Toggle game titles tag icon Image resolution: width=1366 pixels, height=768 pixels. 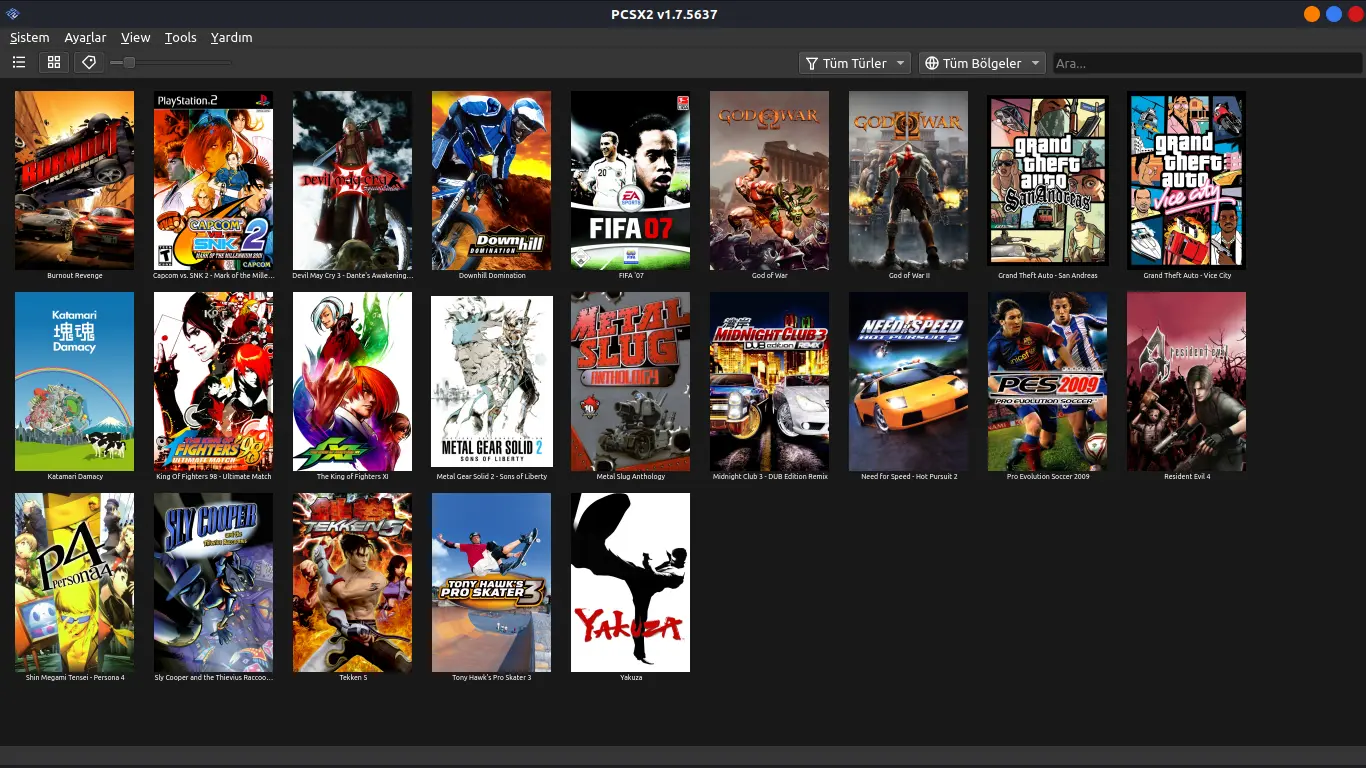click(89, 63)
